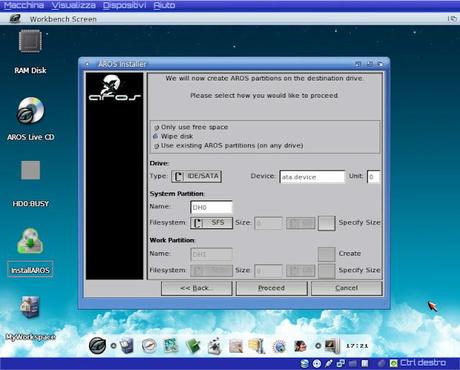Click the drive Unit number field
This screenshot has width=460, height=370.
pos(373,177)
